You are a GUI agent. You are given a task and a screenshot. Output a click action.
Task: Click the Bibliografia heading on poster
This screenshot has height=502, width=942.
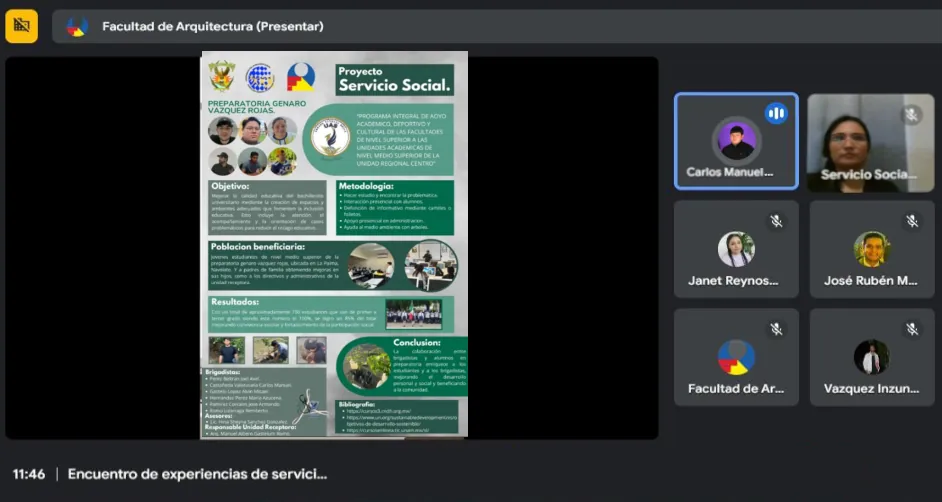point(357,404)
